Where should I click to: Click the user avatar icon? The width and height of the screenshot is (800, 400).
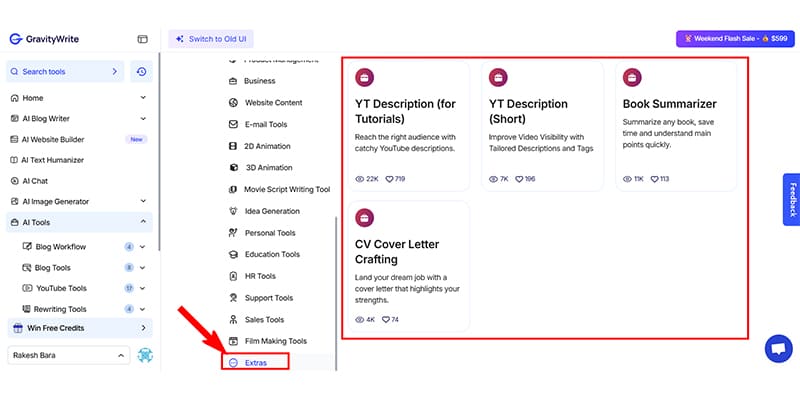[x=145, y=355]
